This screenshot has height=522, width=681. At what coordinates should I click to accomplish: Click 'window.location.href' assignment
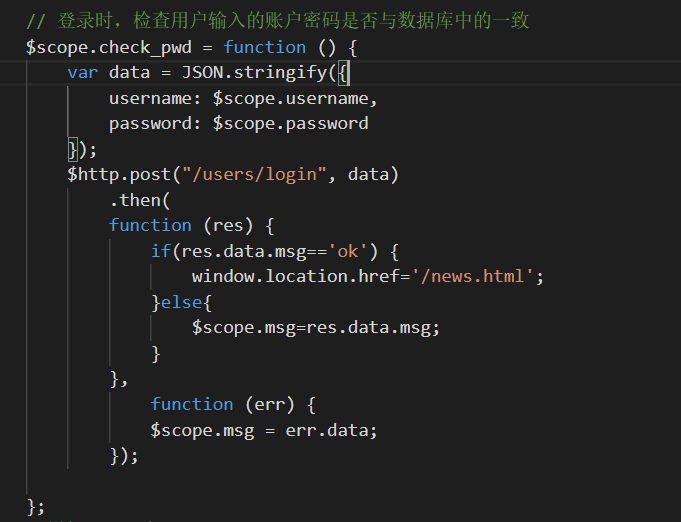click(367, 277)
